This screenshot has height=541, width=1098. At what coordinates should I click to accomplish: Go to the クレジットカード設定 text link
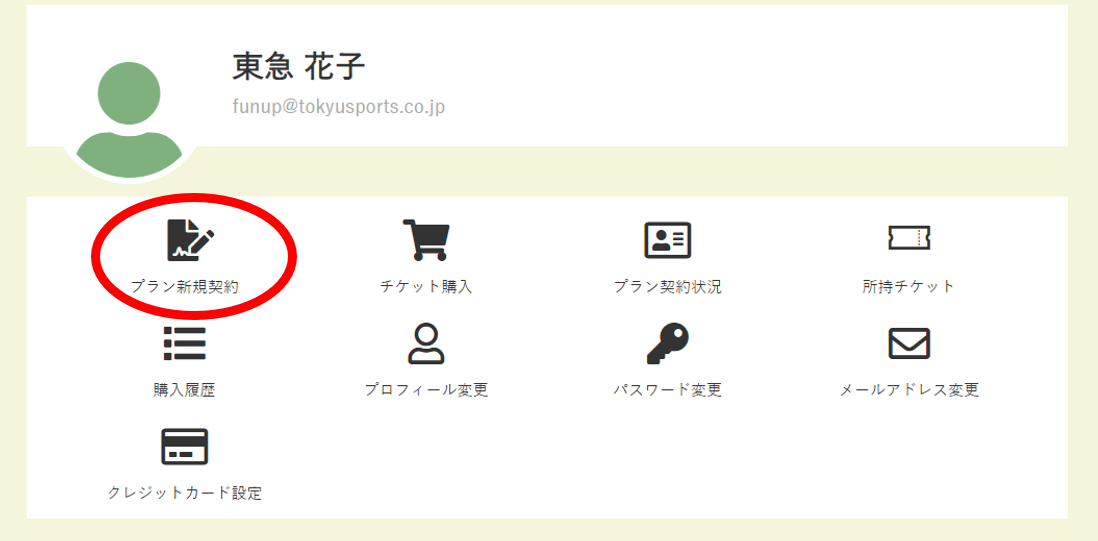184,493
